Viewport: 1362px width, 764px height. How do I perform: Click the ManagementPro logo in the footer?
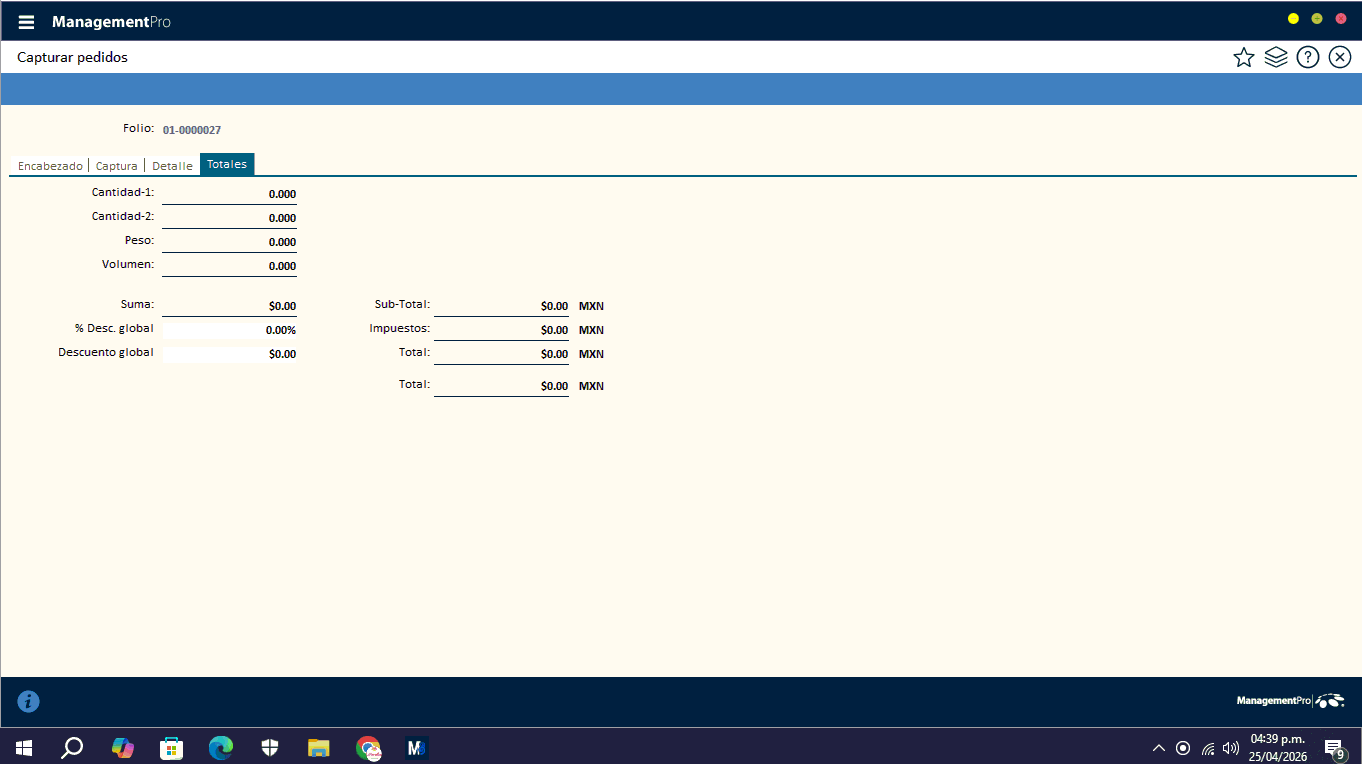coord(1290,701)
